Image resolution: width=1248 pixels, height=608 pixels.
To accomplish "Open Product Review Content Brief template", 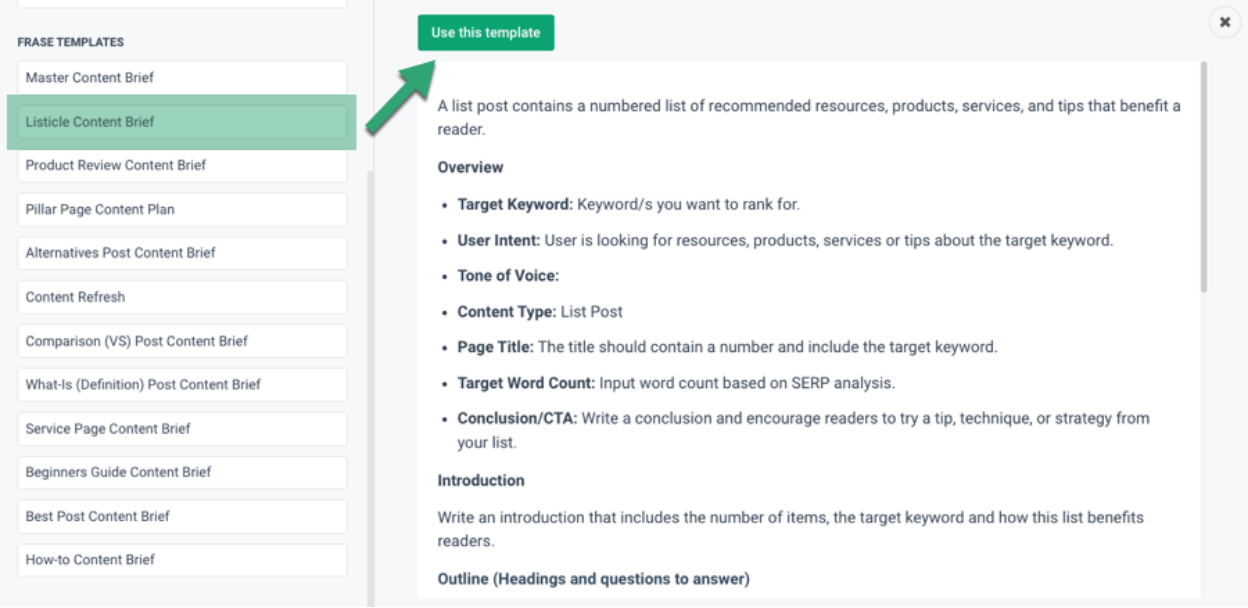I will pos(182,166).
